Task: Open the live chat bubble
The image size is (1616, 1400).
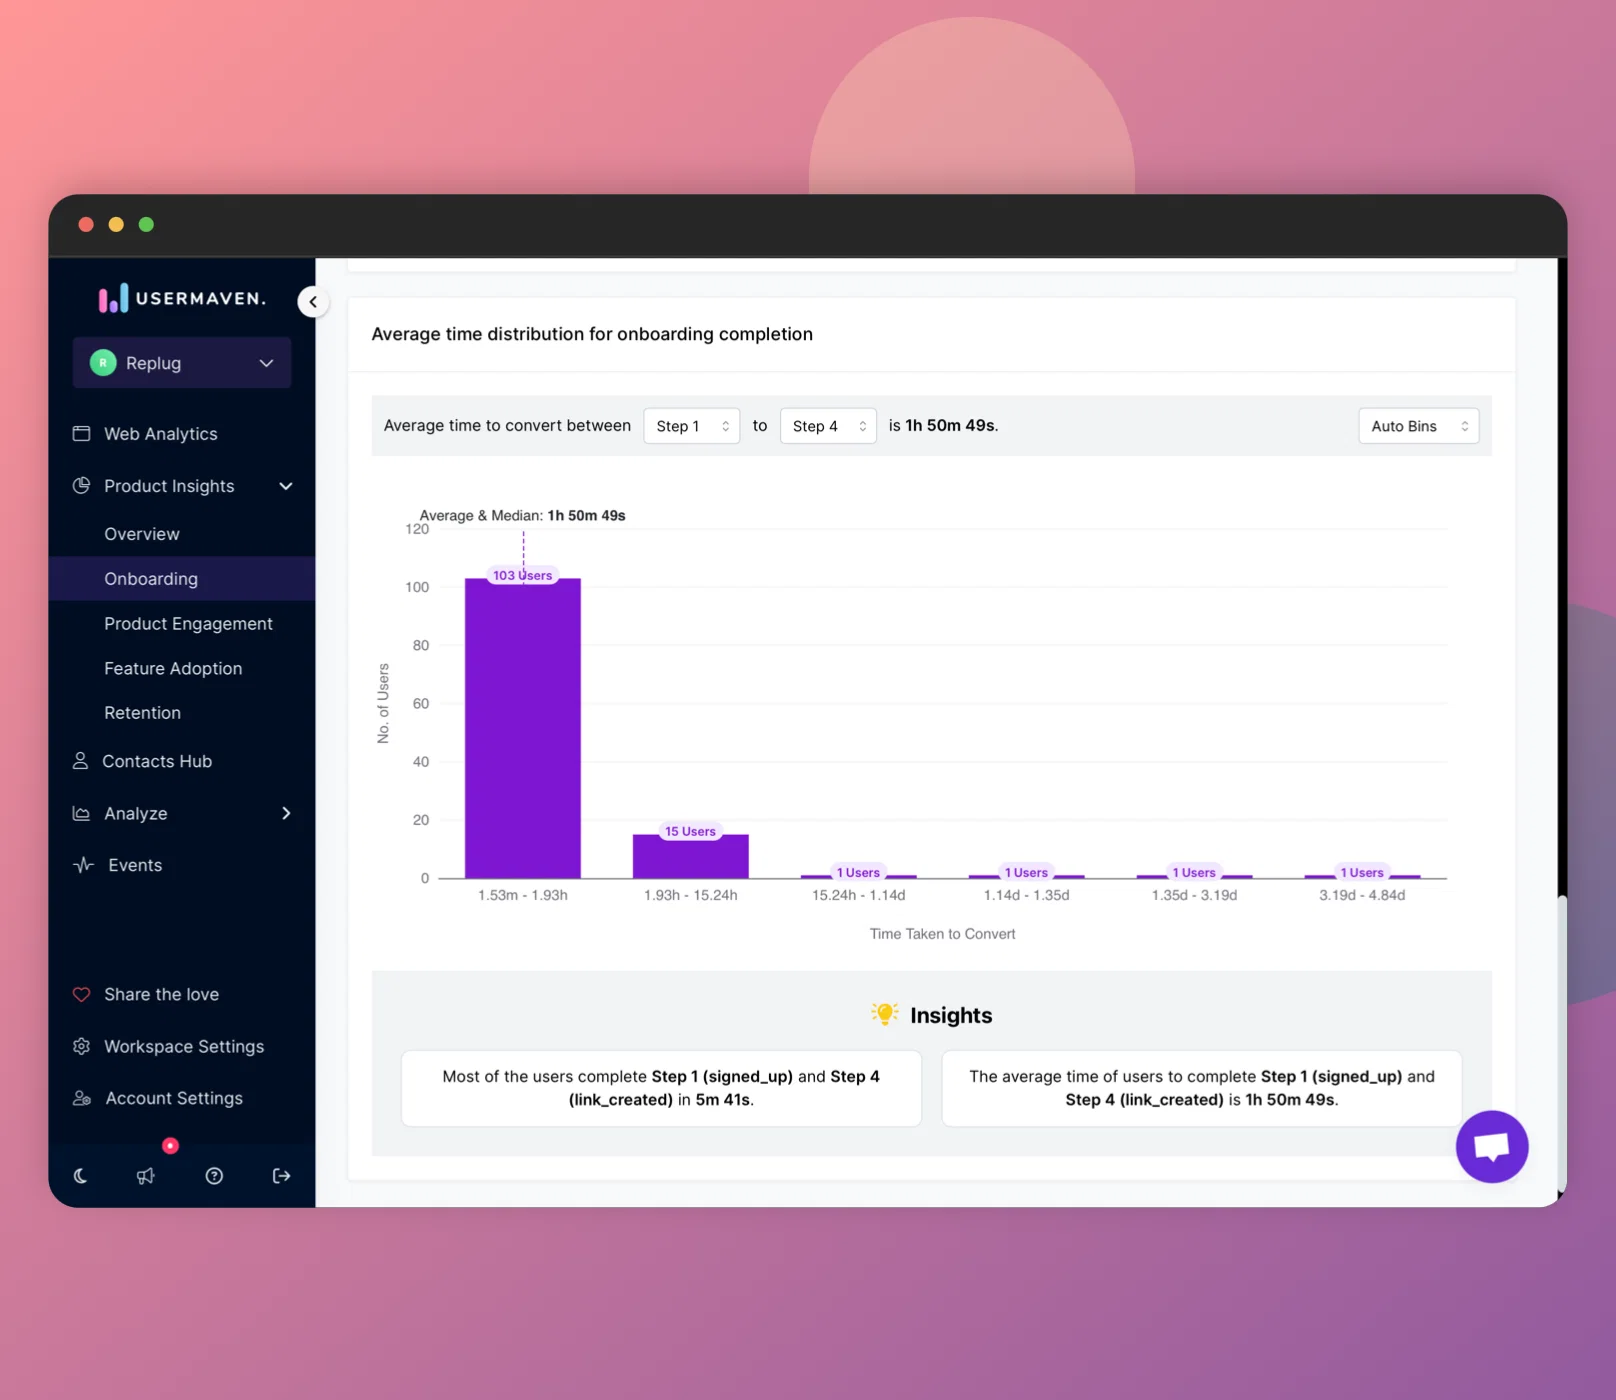Action: (1491, 1146)
